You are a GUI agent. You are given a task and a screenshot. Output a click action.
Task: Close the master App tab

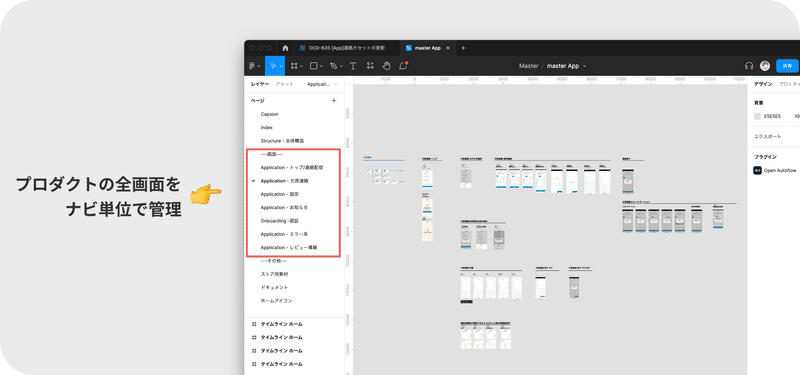(448, 48)
